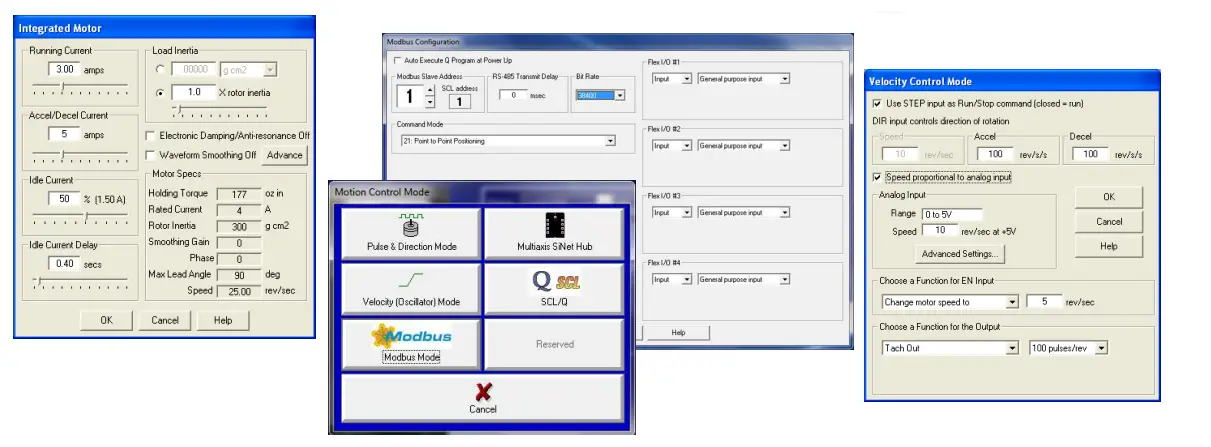Image resolution: width=1211 pixels, height=447 pixels.
Task: Click the Running Current amps field
Action: click(65, 70)
